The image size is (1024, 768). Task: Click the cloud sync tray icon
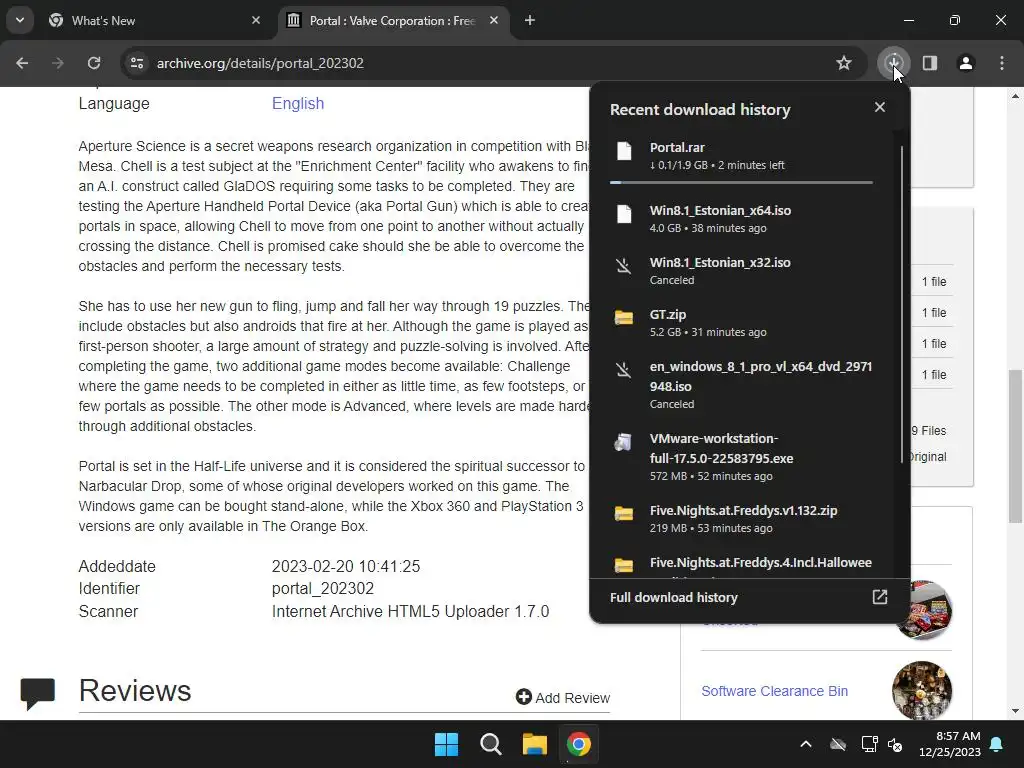pyautogui.click(x=838, y=744)
